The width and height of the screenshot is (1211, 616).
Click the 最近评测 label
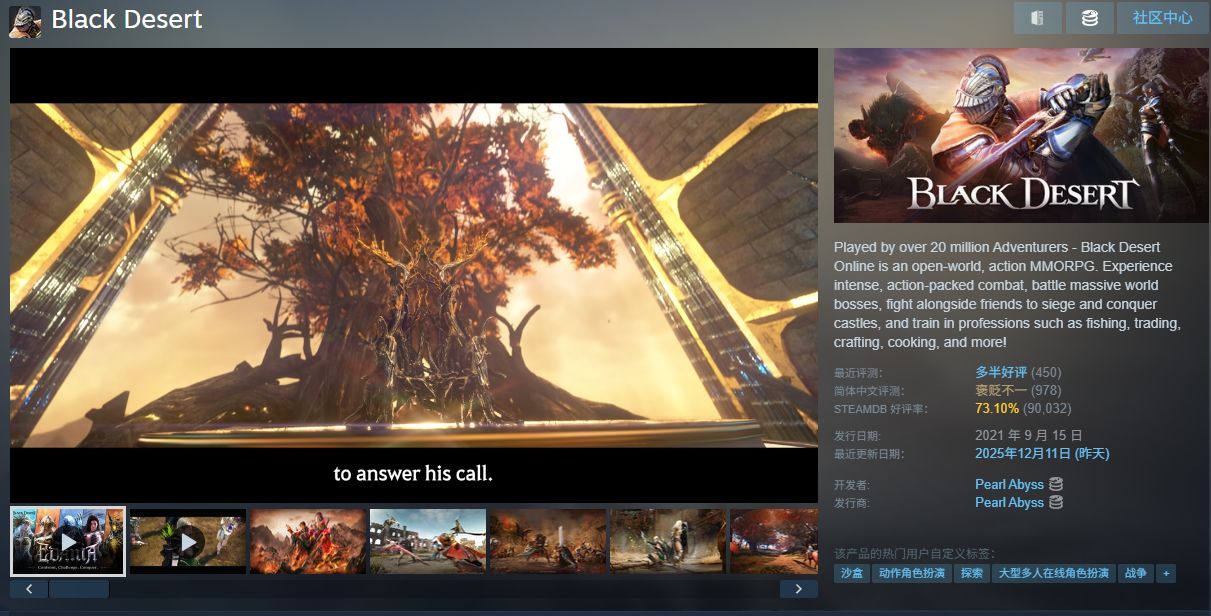859,372
